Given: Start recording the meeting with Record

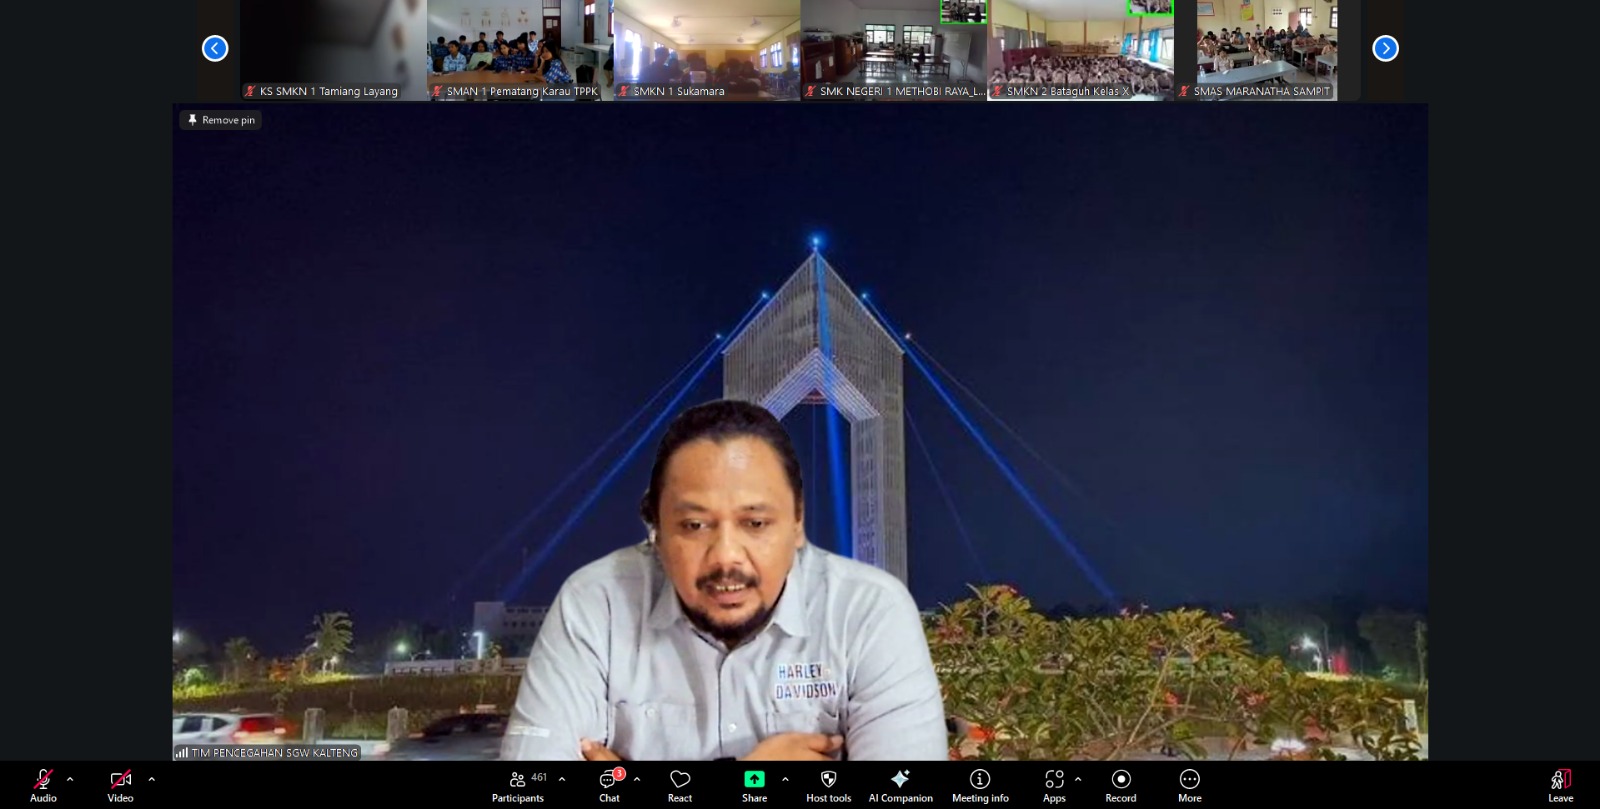Looking at the screenshot, I should 1120,784.
